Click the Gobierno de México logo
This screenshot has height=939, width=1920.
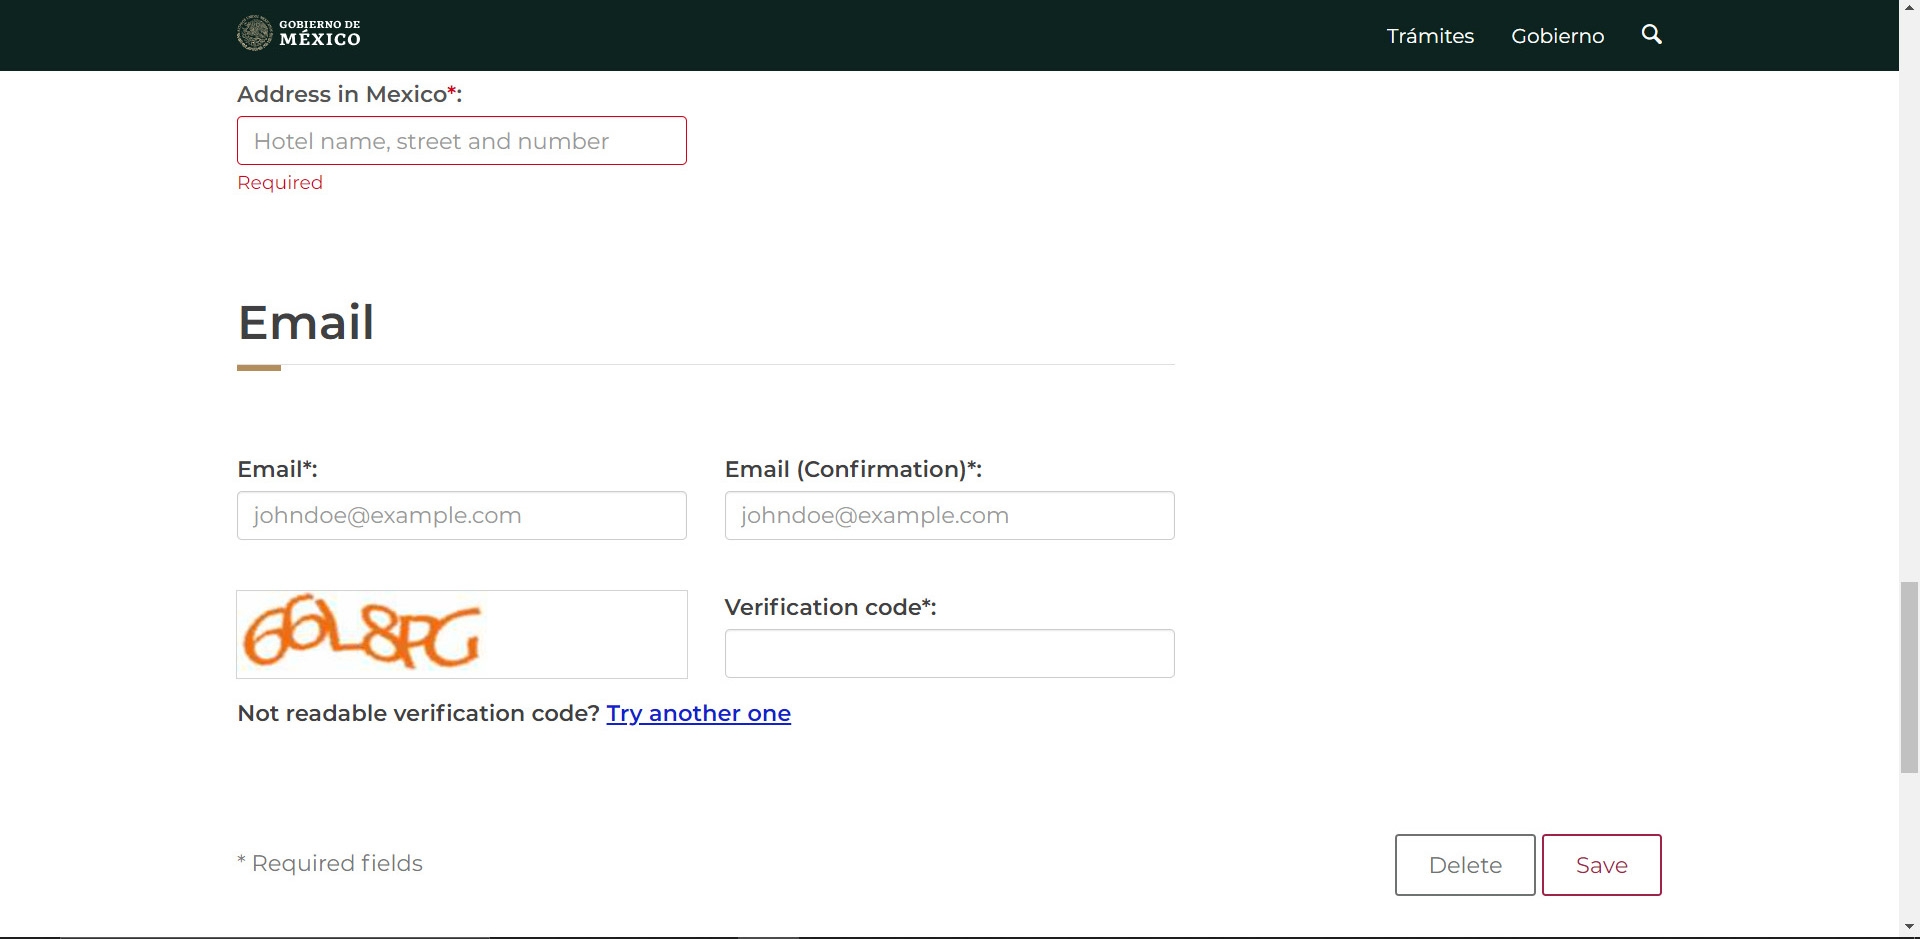pyautogui.click(x=298, y=34)
